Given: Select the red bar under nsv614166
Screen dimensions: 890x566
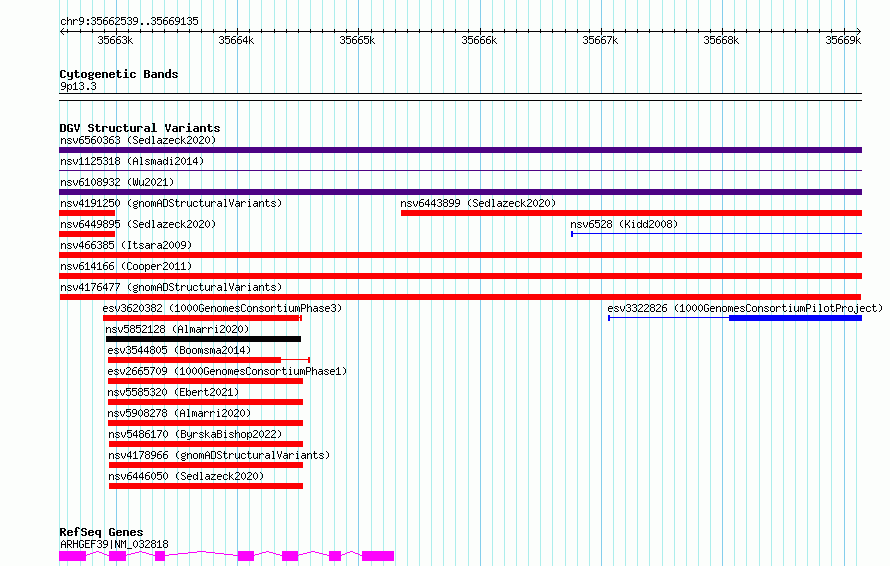Looking at the screenshot, I should tap(460, 276).
